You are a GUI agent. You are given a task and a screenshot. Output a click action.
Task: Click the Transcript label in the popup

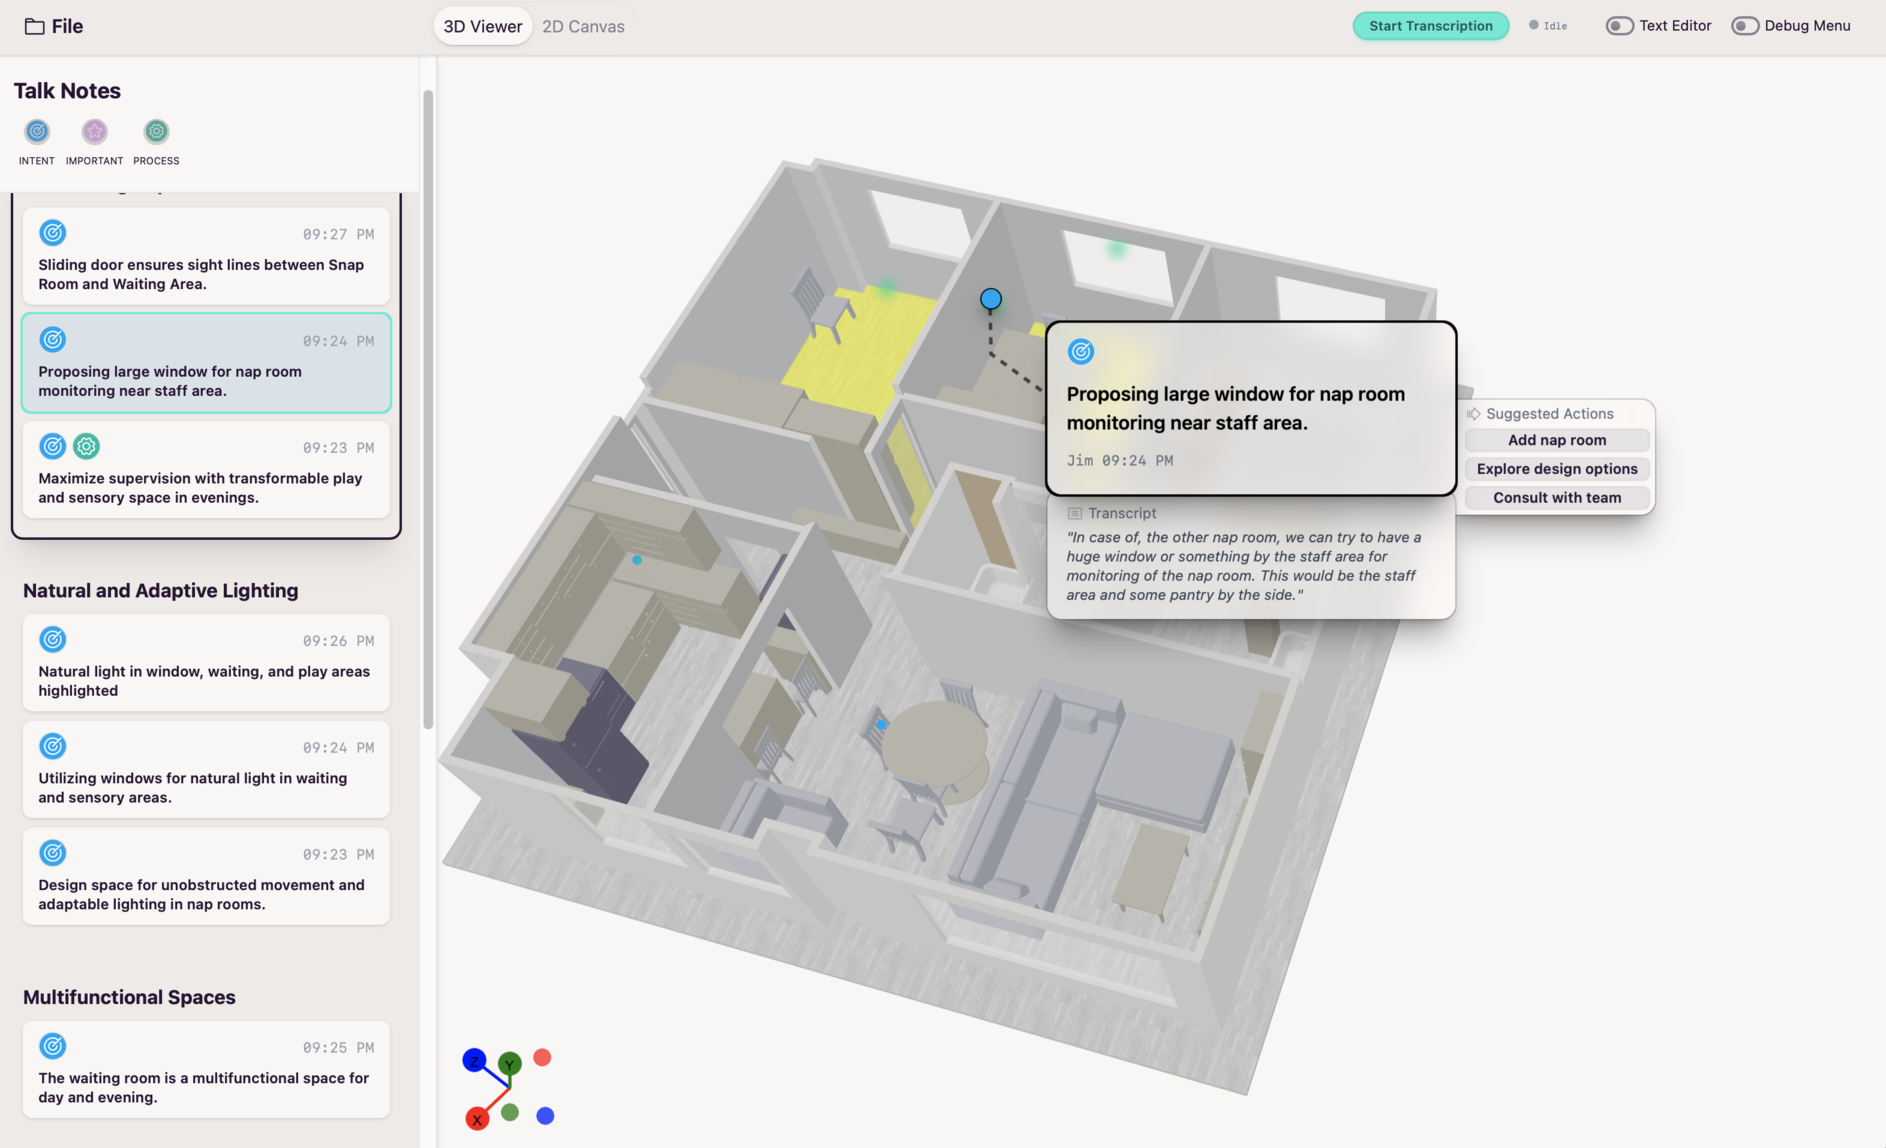coord(1112,513)
